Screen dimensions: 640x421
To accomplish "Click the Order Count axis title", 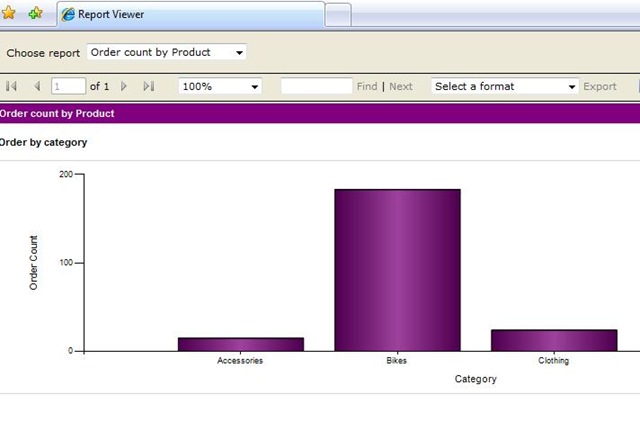I will 33,263.
